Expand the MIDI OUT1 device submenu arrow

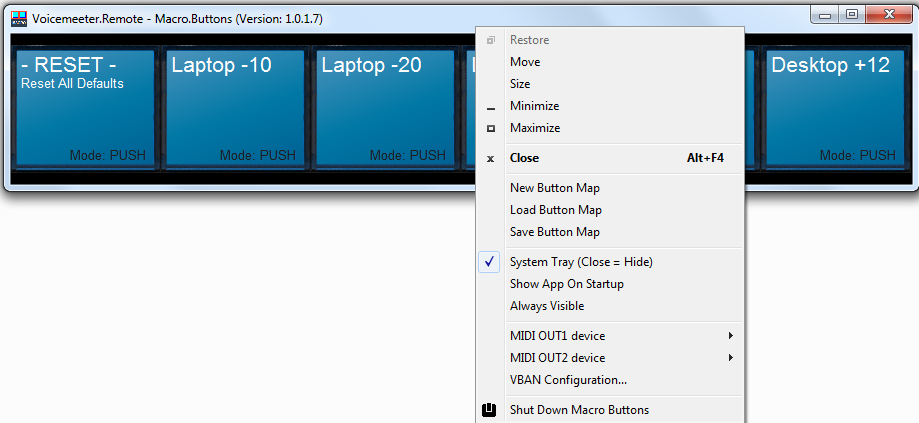(731, 336)
